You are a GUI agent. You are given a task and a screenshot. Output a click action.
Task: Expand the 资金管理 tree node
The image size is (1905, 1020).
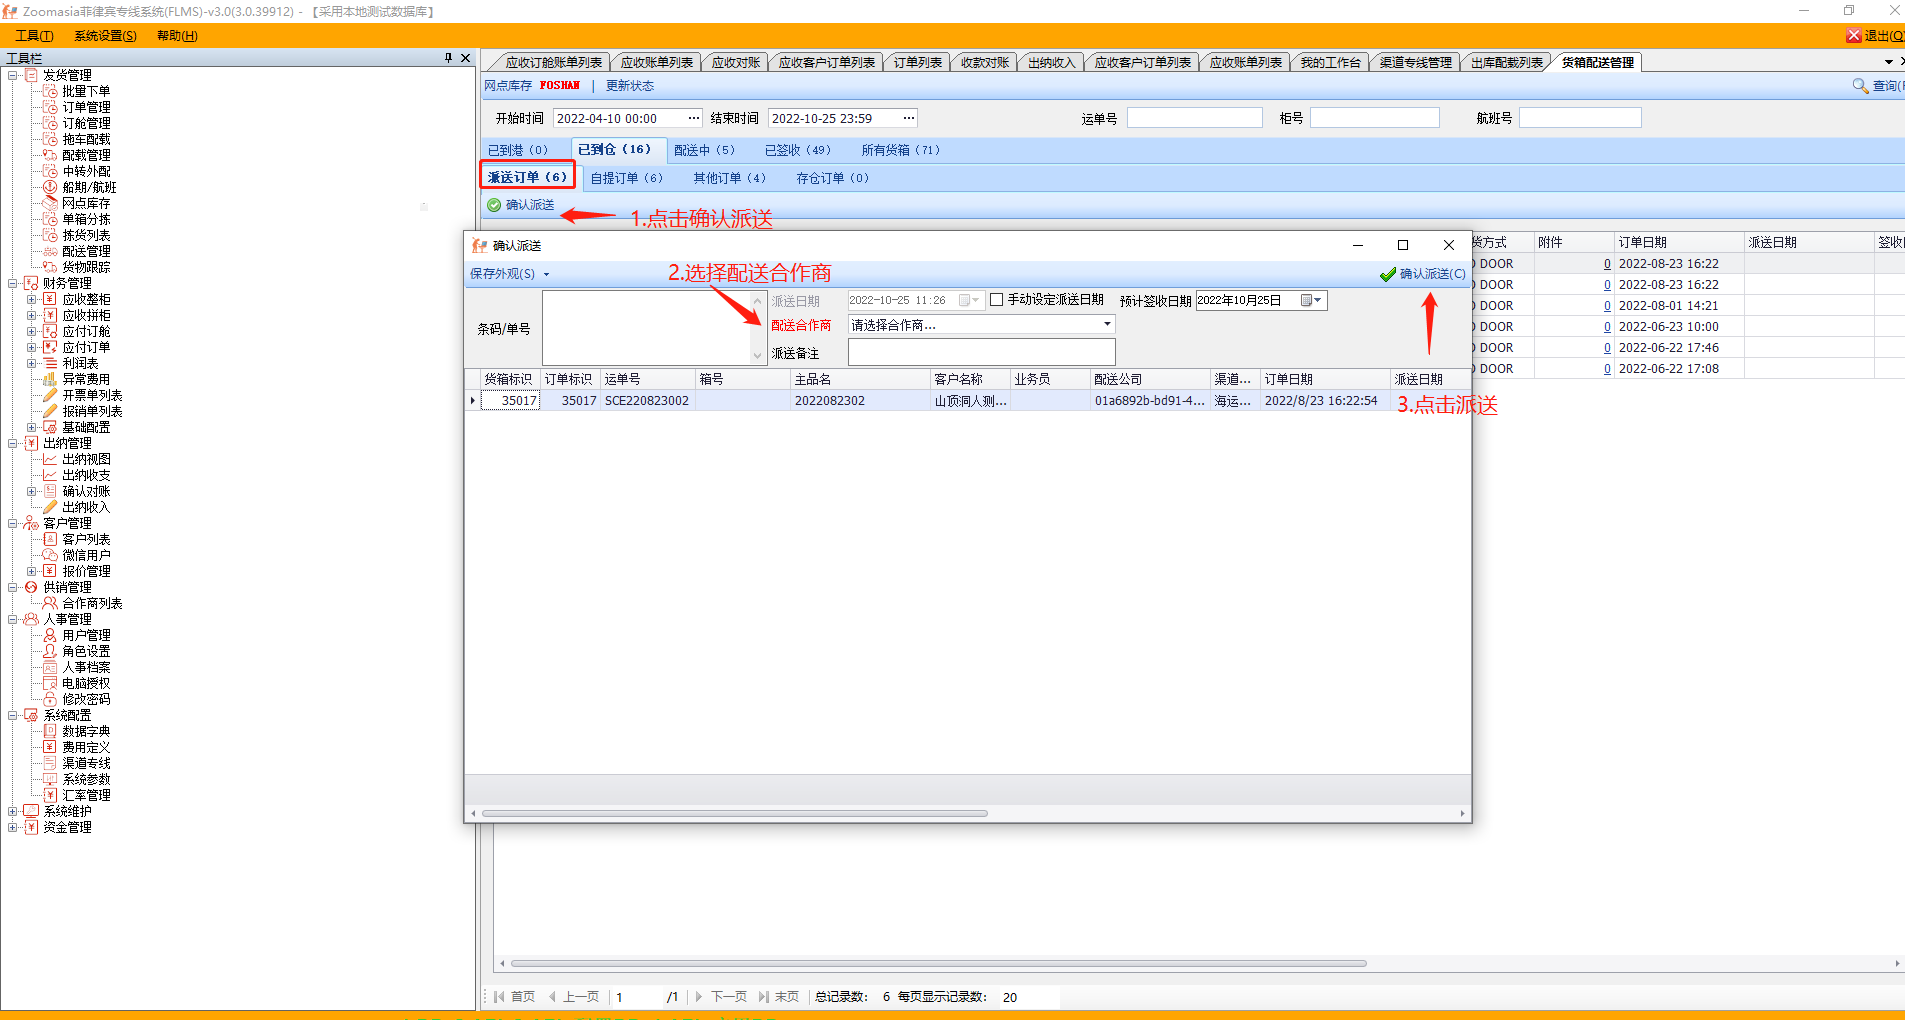(x=13, y=827)
